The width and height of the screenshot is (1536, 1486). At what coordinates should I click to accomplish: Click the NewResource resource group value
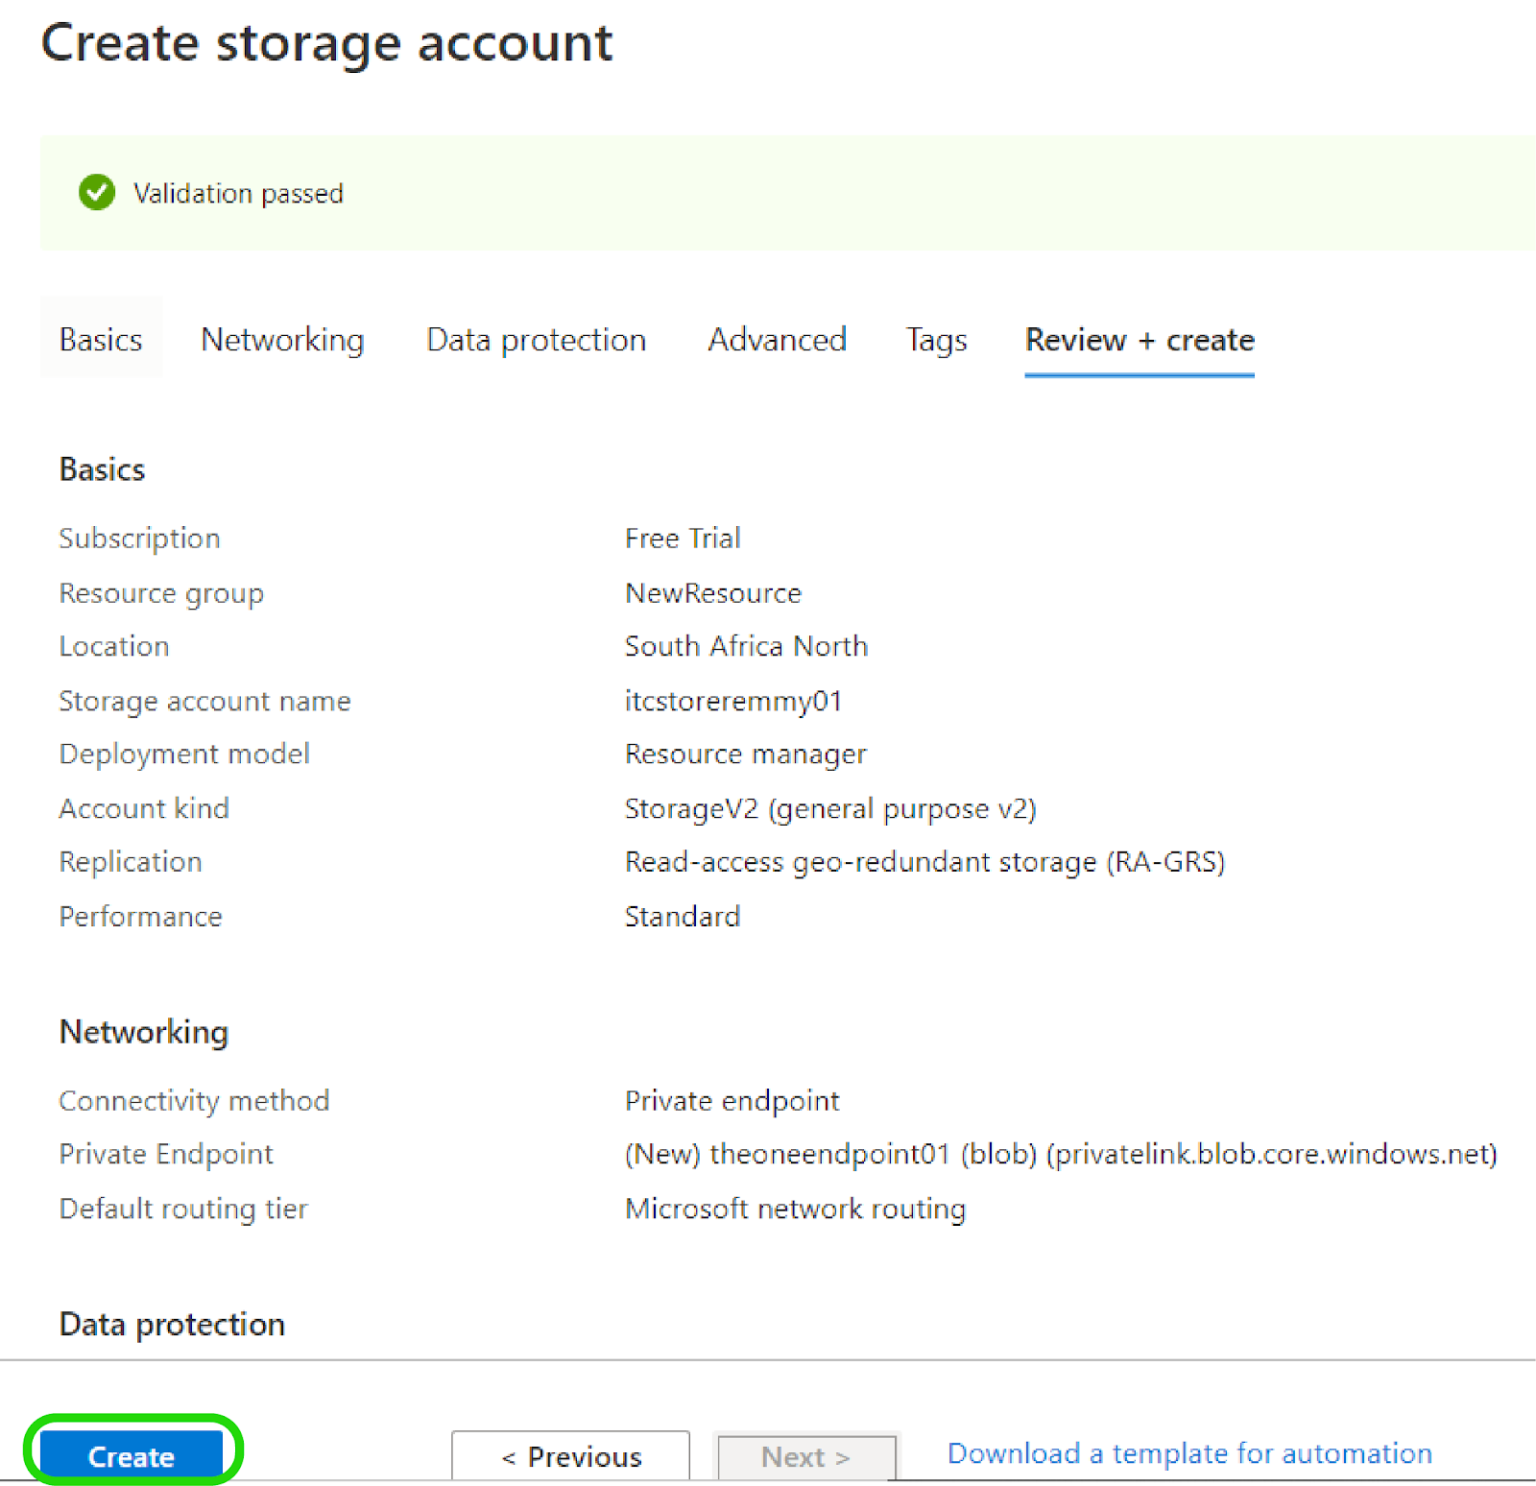pos(713,593)
